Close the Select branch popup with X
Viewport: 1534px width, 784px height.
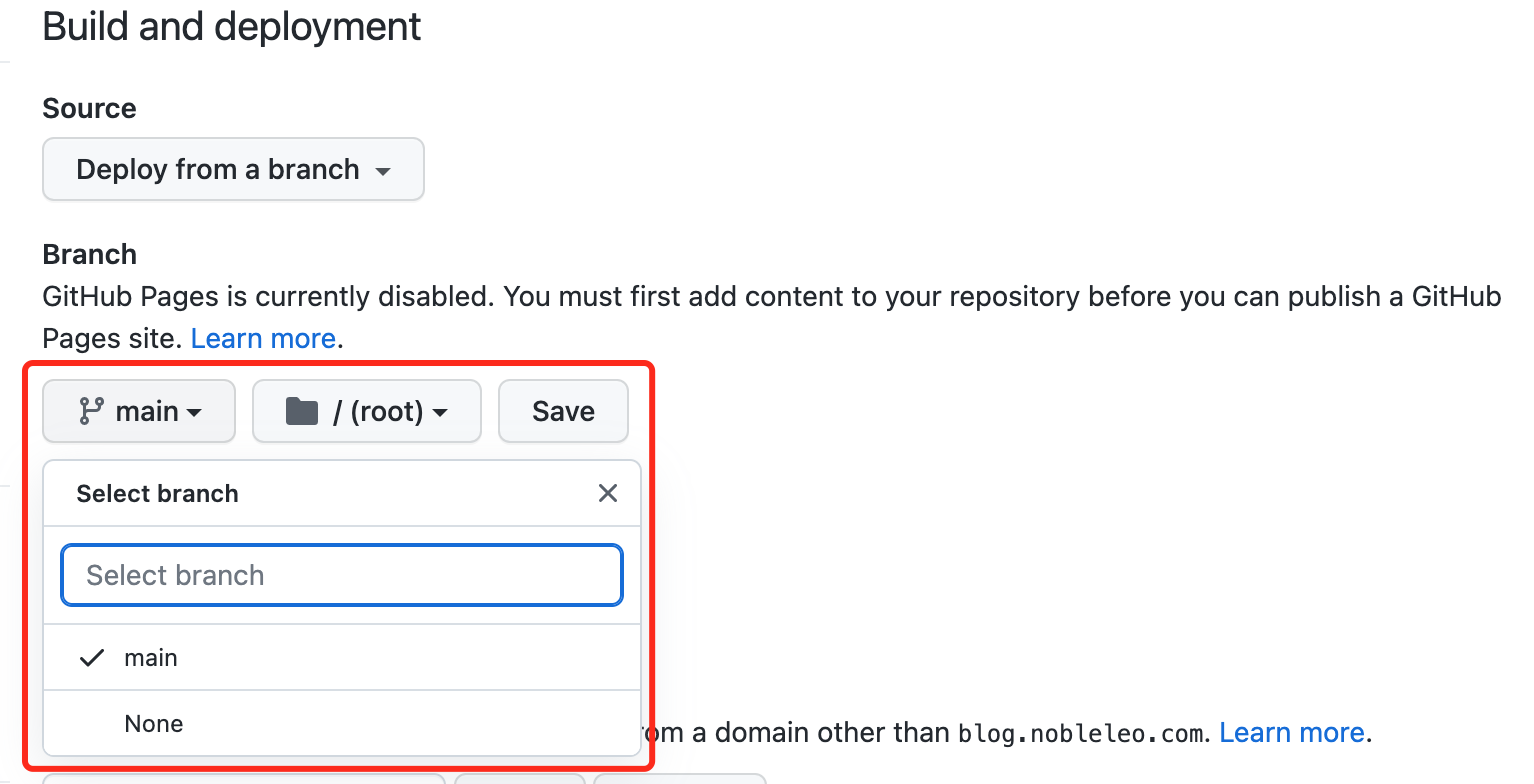[x=607, y=493]
